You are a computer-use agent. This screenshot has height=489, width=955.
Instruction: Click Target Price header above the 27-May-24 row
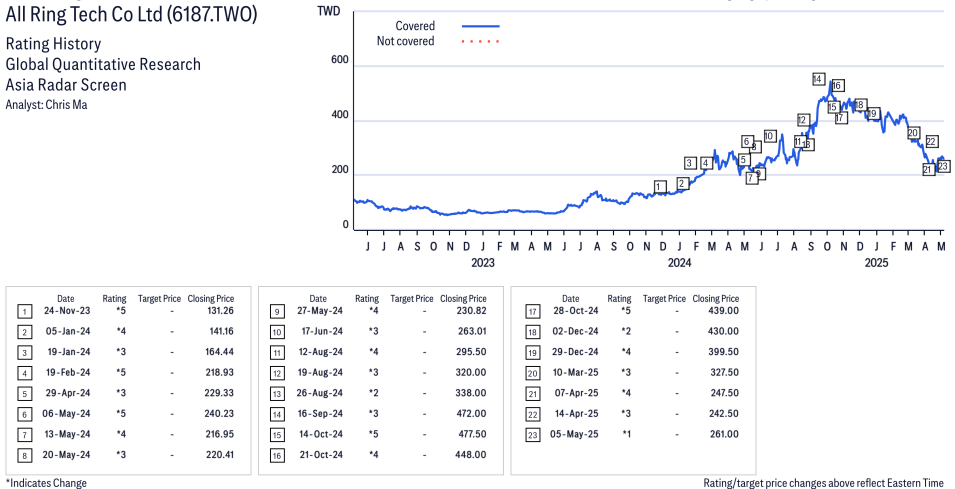[412, 298]
